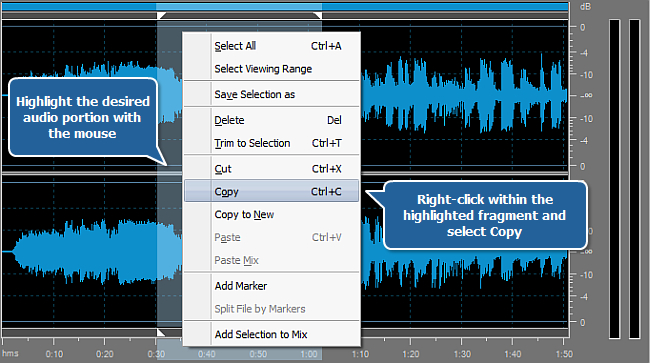
Task: Click the top-left selection start marker triangle
Action: tap(161, 16)
